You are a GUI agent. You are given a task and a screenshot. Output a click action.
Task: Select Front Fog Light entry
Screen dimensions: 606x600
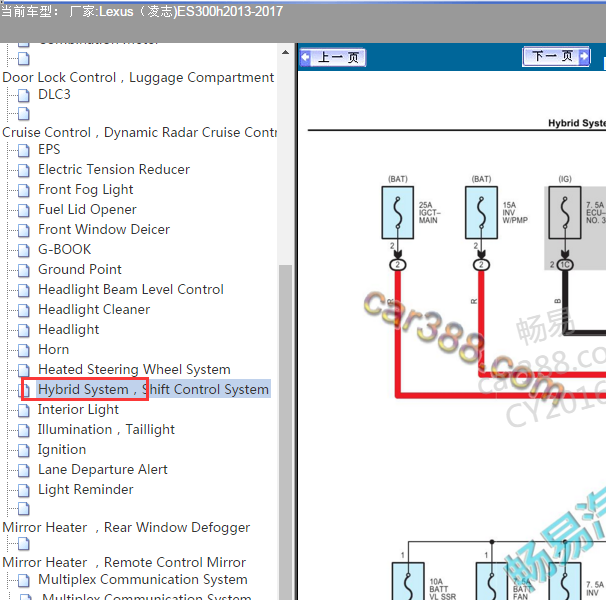click(x=85, y=189)
